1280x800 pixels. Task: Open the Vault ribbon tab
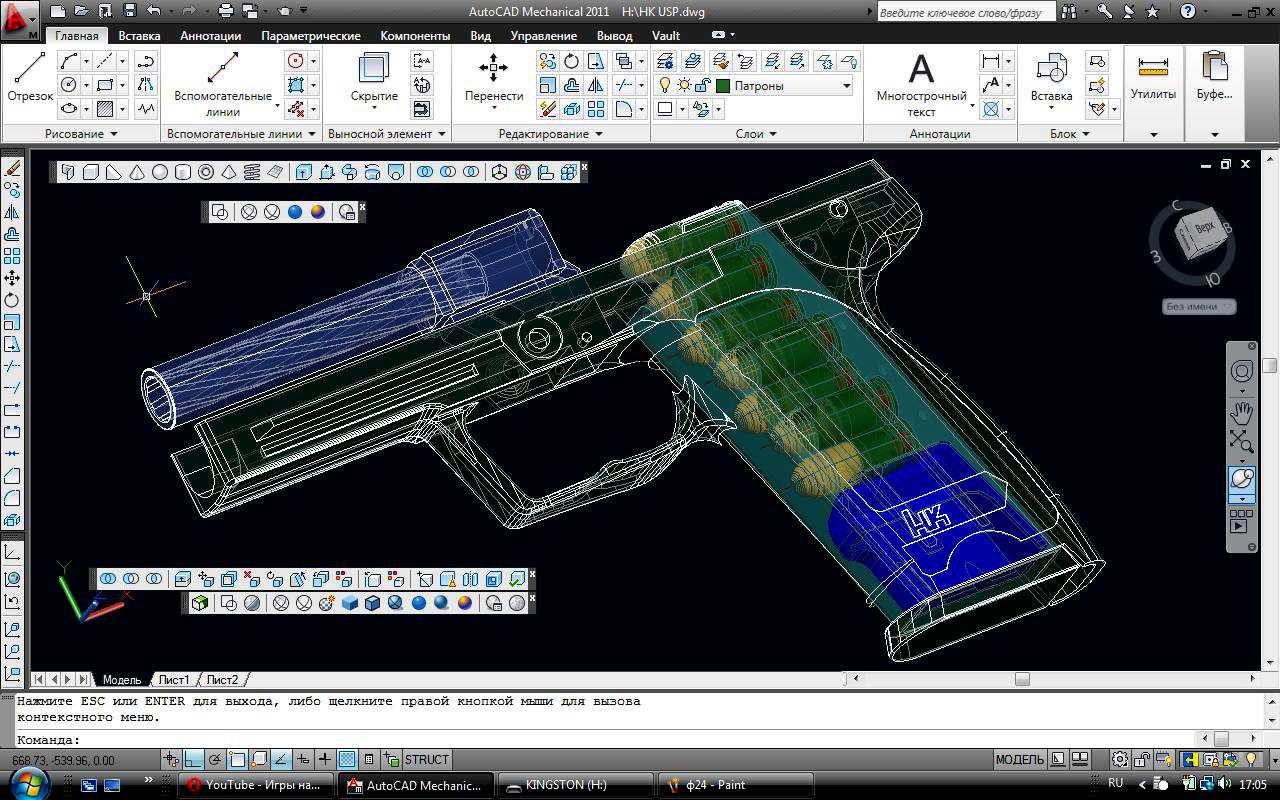point(666,35)
